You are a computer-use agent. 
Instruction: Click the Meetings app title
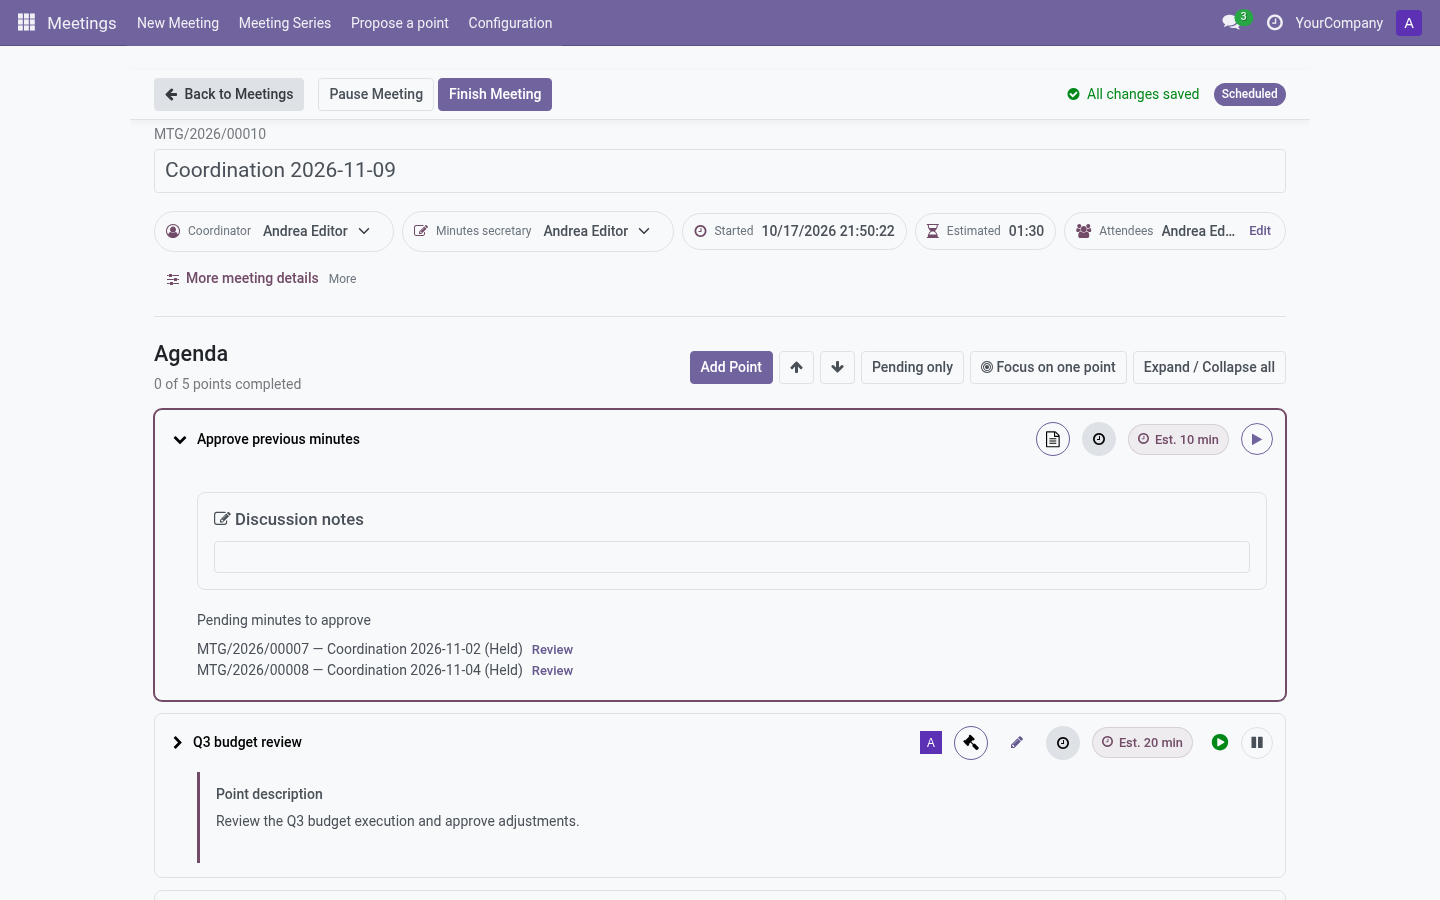point(82,23)
